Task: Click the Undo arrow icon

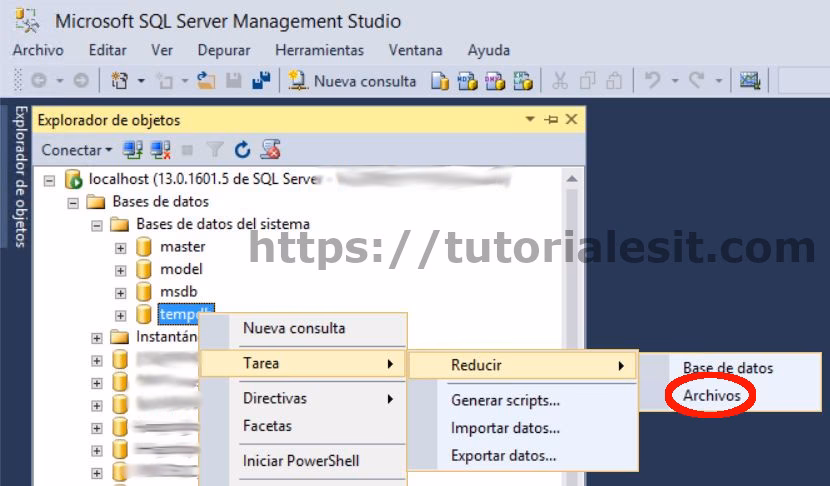Action: tap(652, 81)
